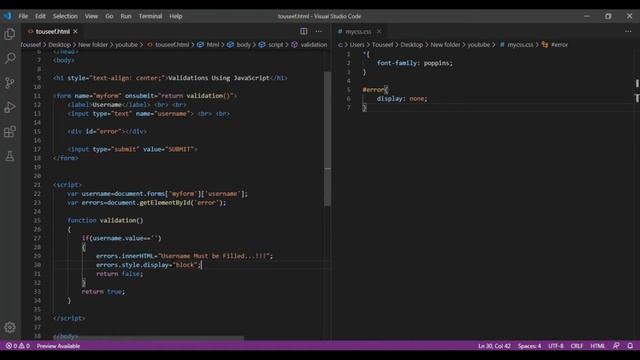The width and height of the screenshot is (640, 360).
Task: Open notifications bell in status bar
Action: (630, 346)
